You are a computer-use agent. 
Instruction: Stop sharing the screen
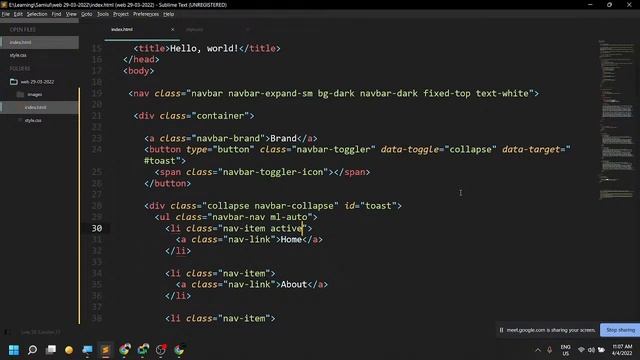click(x=620, y=330)
